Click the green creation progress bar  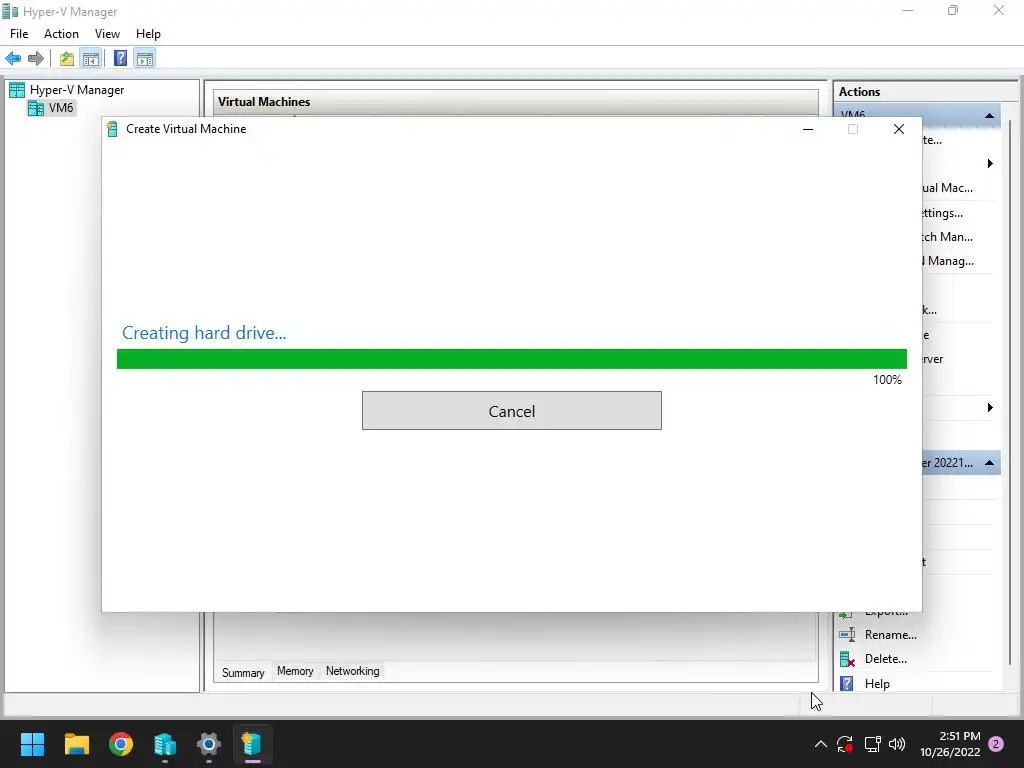click(x=511, y=359)
